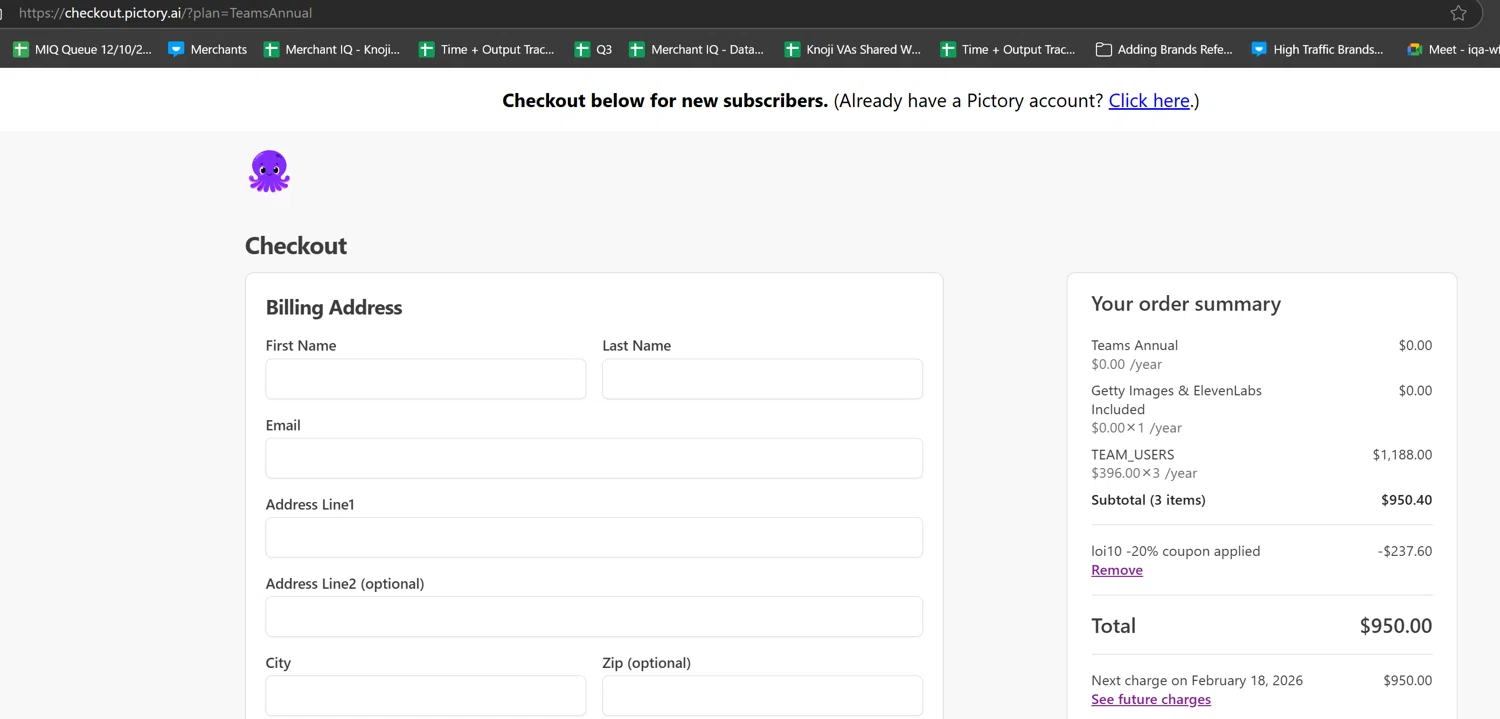Click the 'Total' label
This screenshot has width=1500, height=719.
tap(1113, 626)
